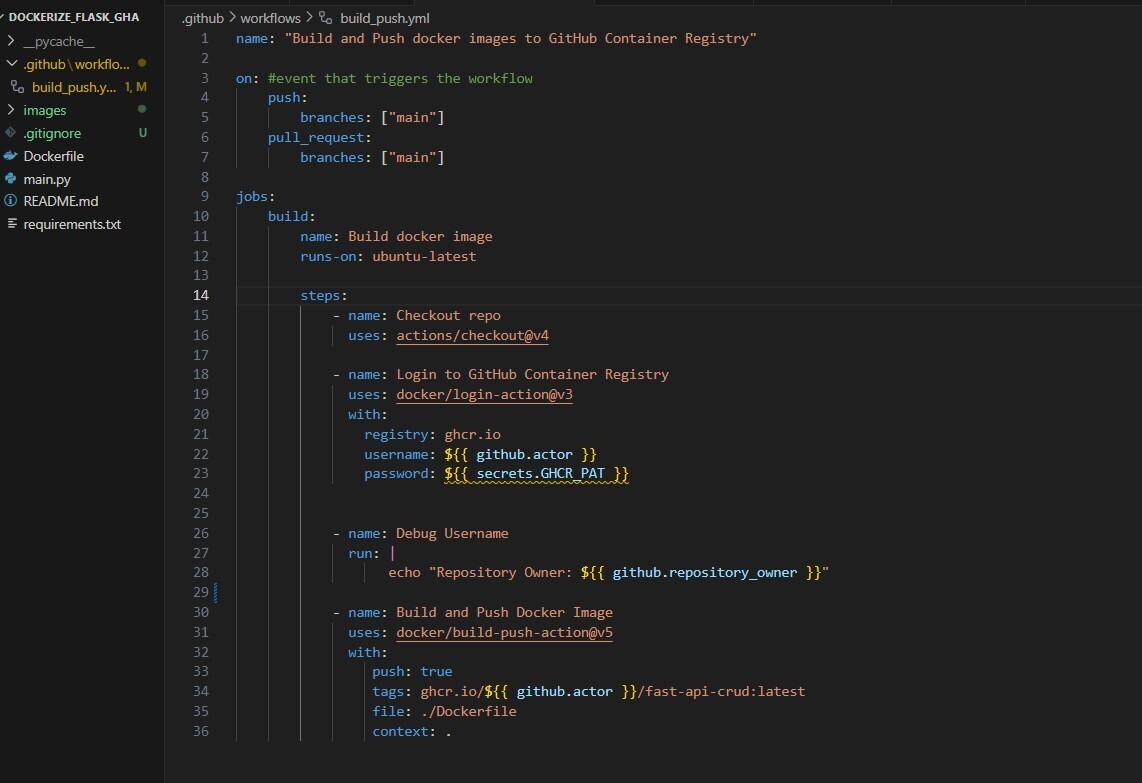The image size is (1142, 783).
Task: Open the actions/checkout@v4 link
Action: pos(473,336)
